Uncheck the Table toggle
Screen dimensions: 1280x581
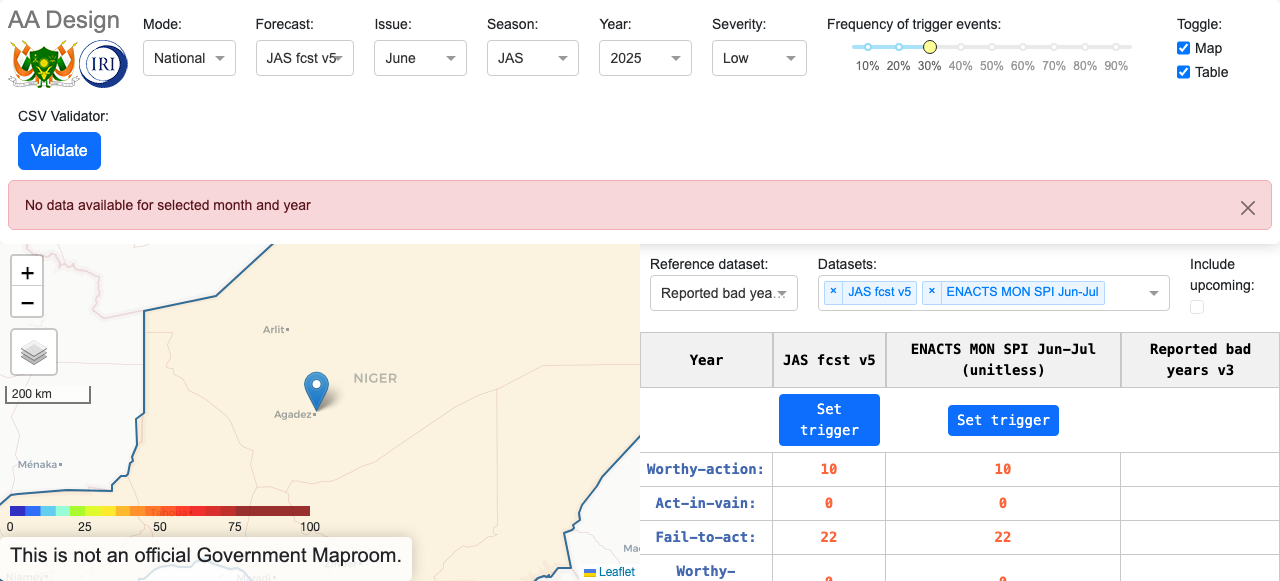[1183, 71]
